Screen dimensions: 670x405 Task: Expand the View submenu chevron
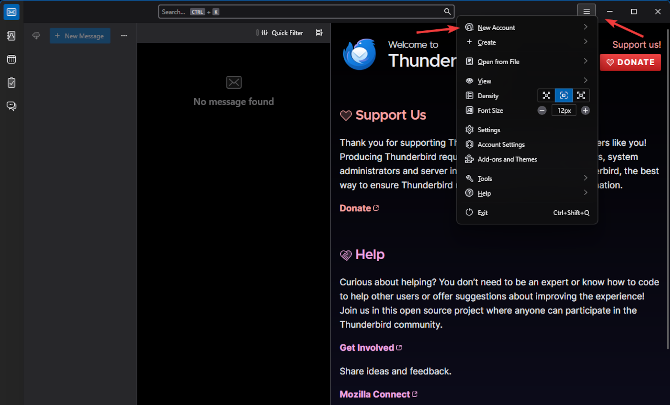point(585,80)
